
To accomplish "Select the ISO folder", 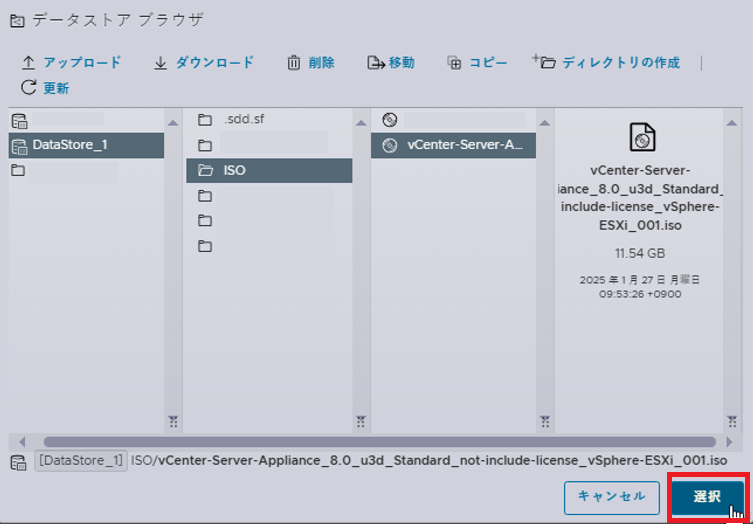I will (269, 171).
